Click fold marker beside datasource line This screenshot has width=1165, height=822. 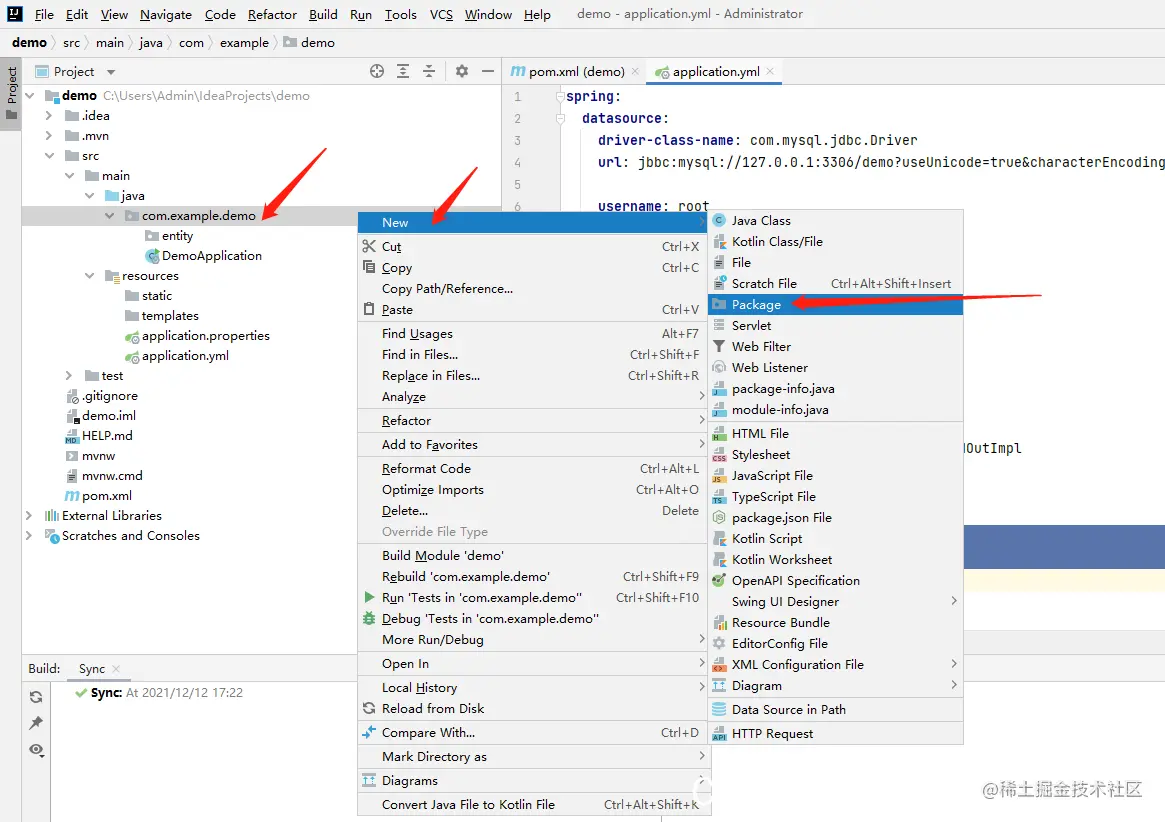pyautogui.click(x=561, y=118)
